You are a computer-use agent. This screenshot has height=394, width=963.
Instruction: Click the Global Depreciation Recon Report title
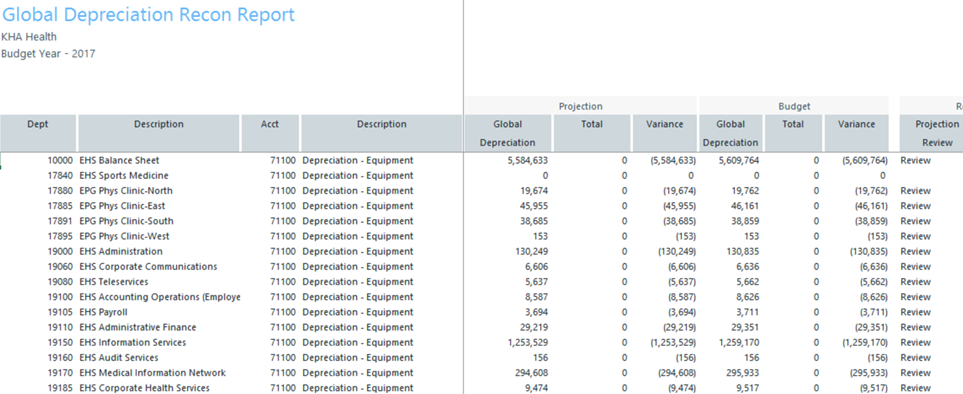tap(149, 15)
